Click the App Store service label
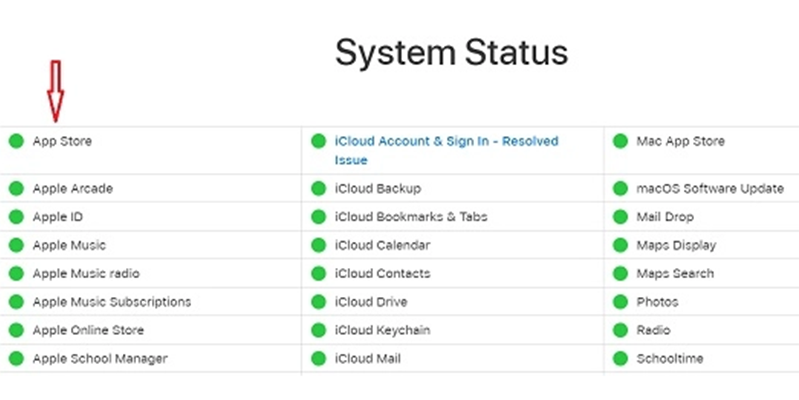799x400 pixels. pos(62,142)
